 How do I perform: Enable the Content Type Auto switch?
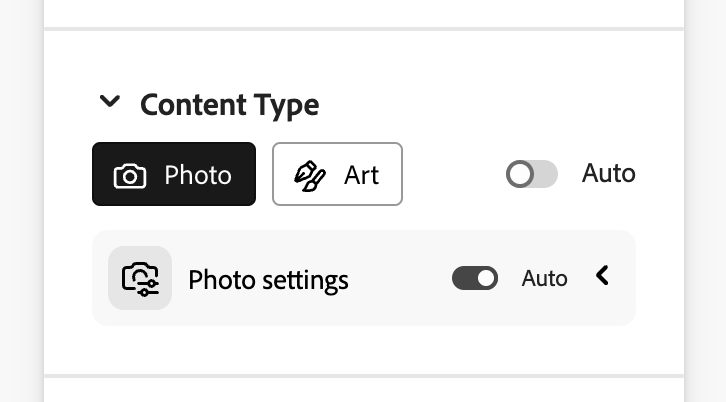pyautogui.click(x=531, y=174)
